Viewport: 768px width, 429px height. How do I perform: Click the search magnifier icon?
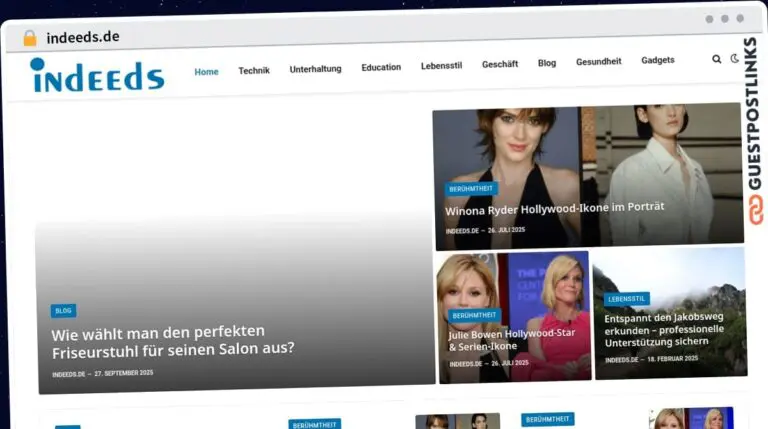tap(716, 59)
